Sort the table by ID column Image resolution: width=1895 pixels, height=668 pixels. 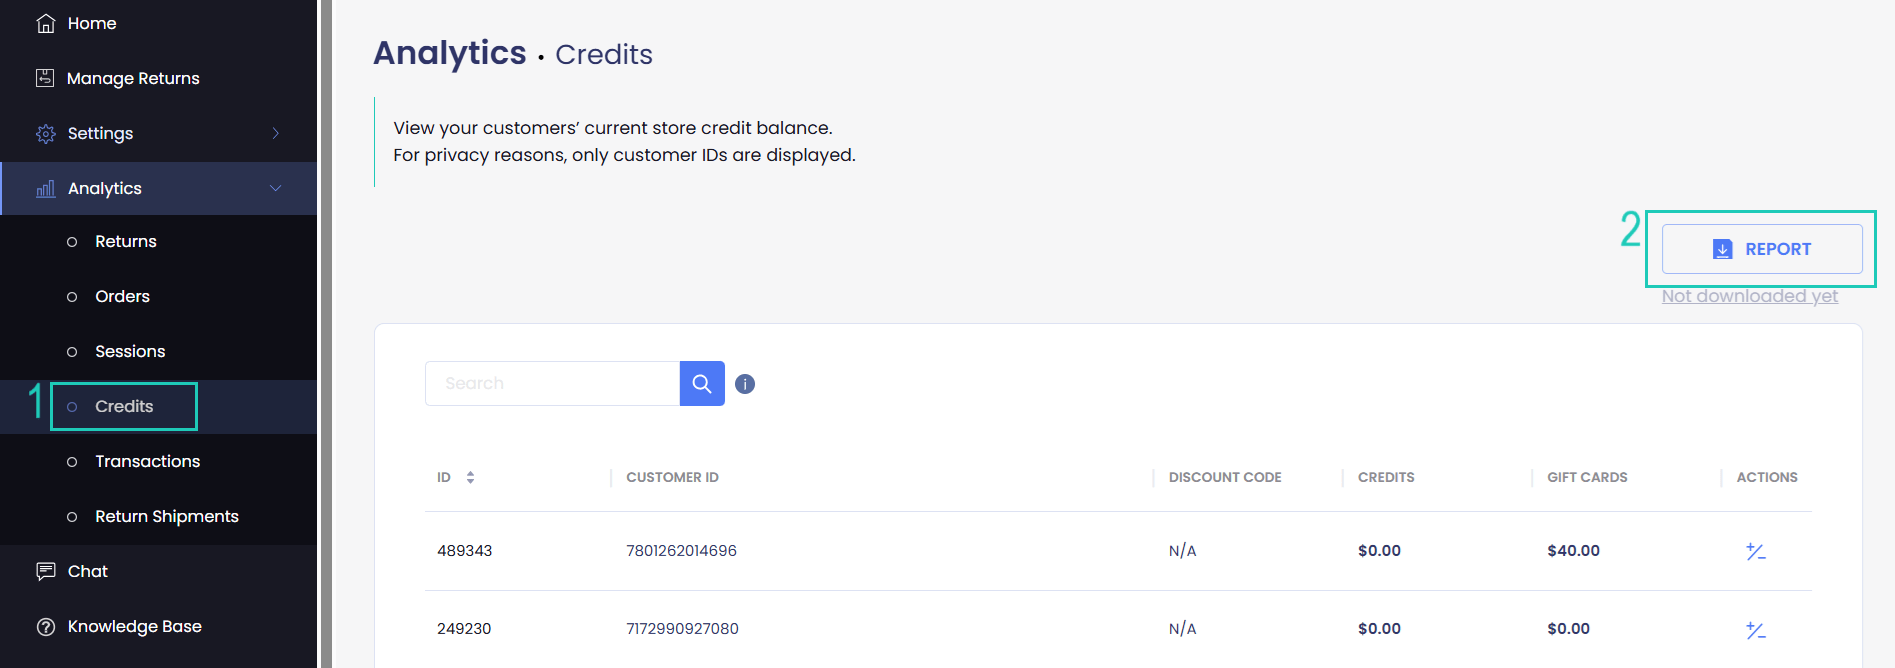click(470, 478)
